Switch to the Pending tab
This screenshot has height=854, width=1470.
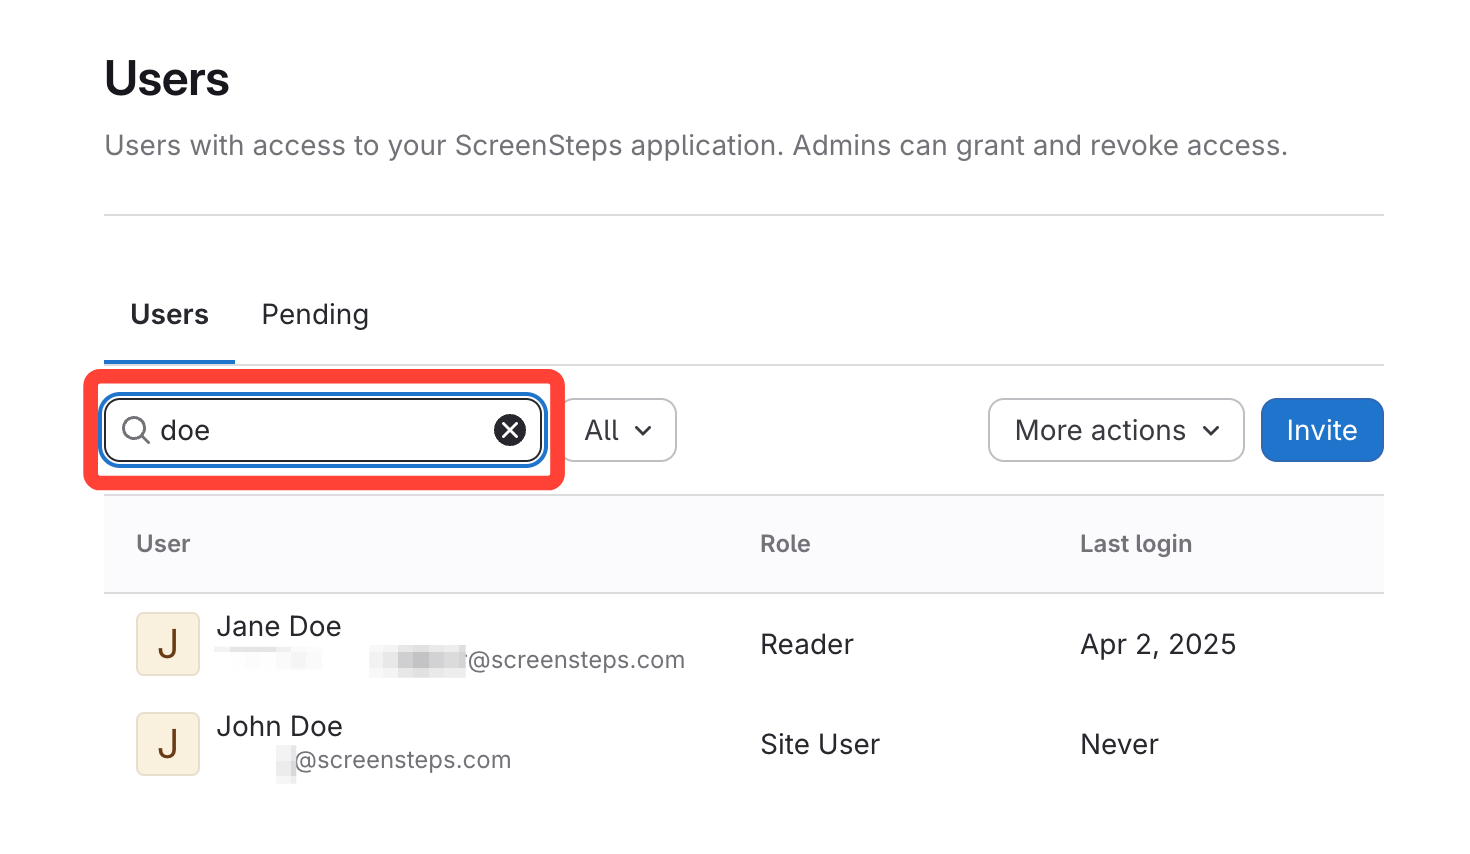[x=315, y=315]
